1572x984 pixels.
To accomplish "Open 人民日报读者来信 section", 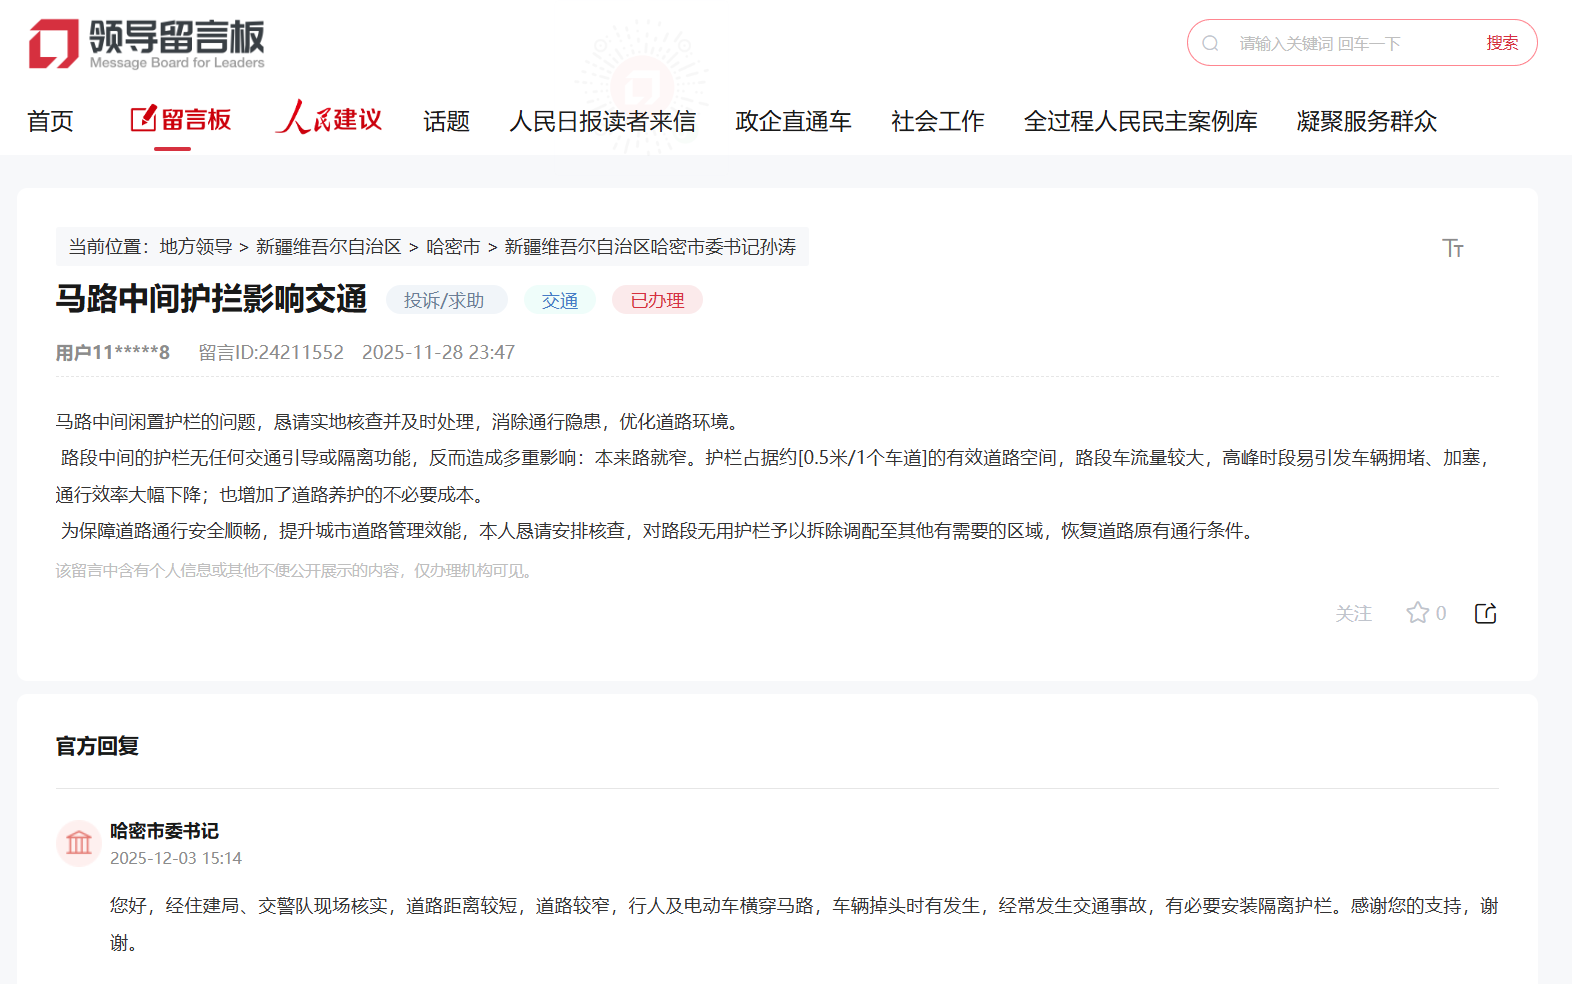I will pyautogui.click(x=602, y=121).
